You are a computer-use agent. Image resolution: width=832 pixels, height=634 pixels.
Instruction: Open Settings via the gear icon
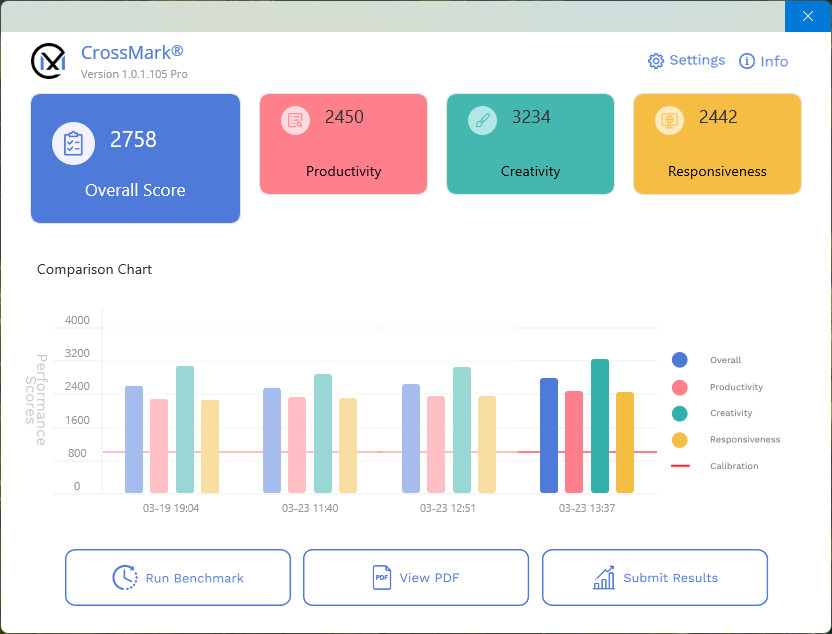(656, 61)
